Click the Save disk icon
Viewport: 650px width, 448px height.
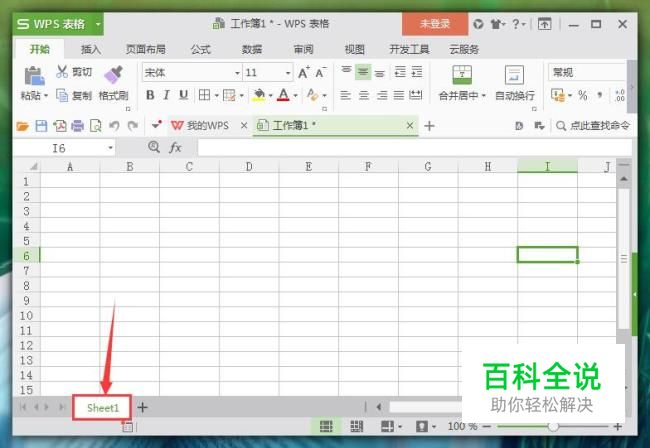pos(41,126)
